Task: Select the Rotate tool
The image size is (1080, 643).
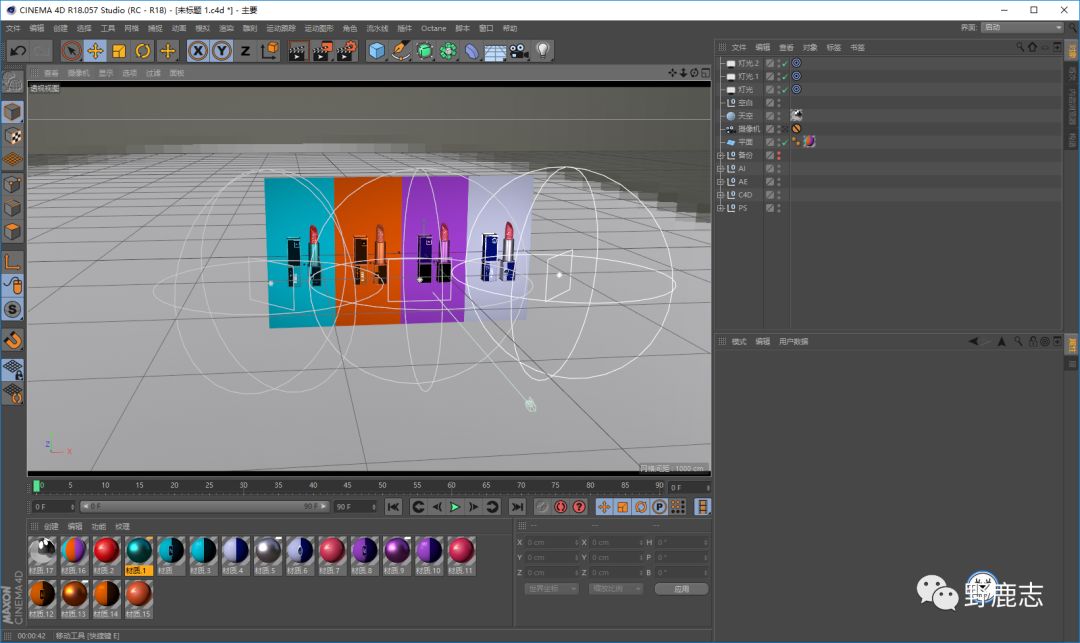Action: point(143,51)
